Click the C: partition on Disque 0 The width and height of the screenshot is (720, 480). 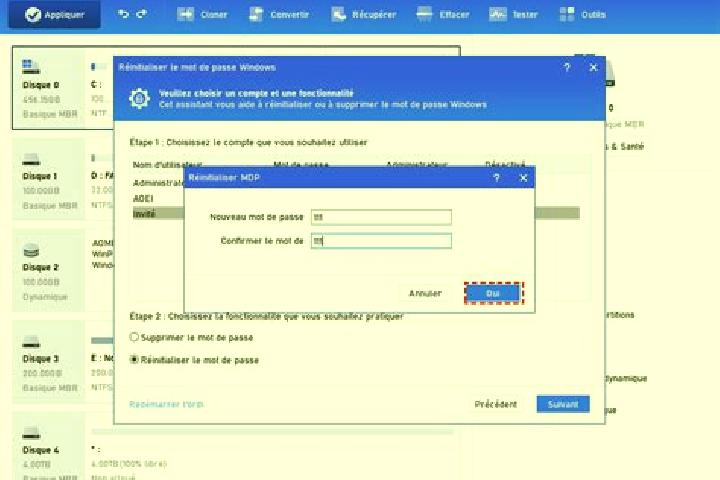coord(101,88)
